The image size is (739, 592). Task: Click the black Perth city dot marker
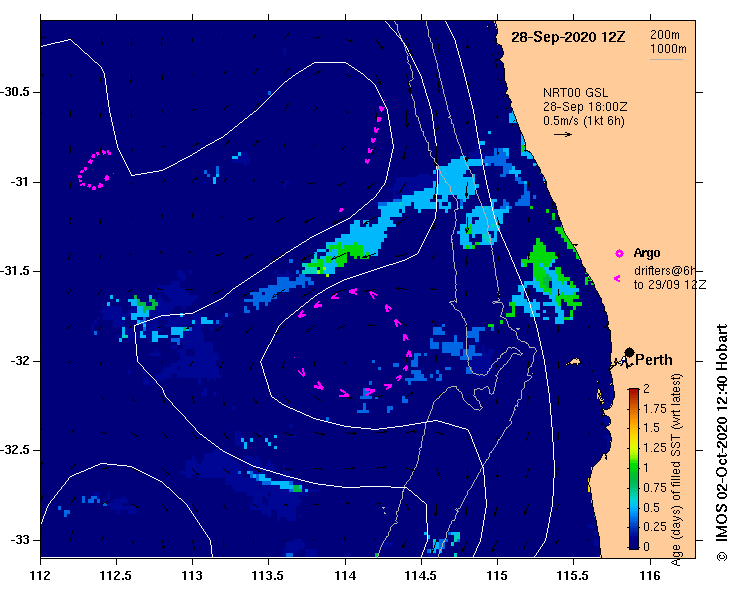pyautogui.click(x=629, y=352)
